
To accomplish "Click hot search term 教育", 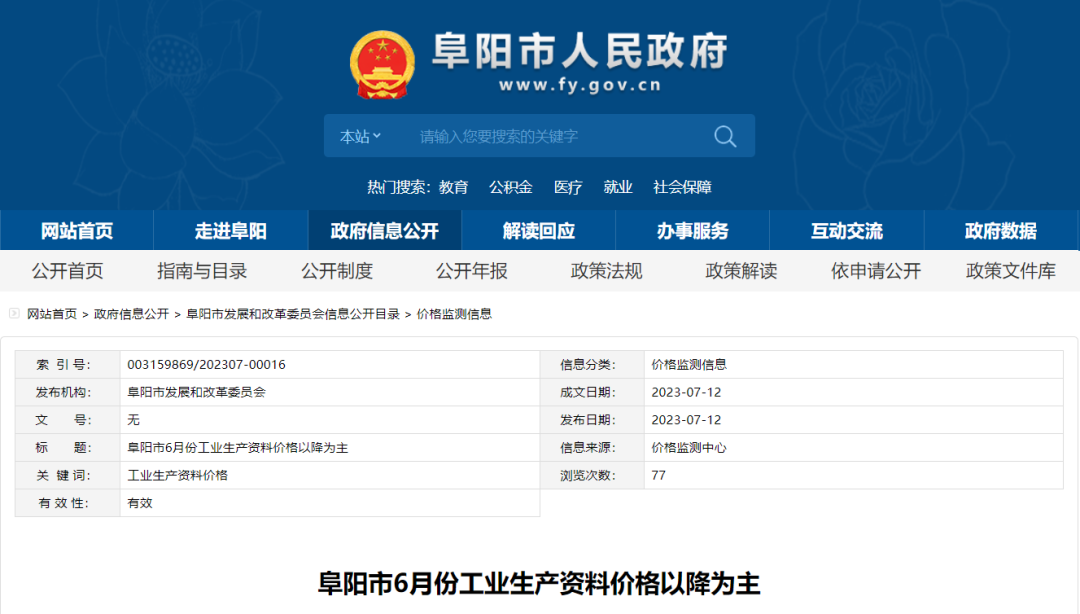I will coord(453,187).
